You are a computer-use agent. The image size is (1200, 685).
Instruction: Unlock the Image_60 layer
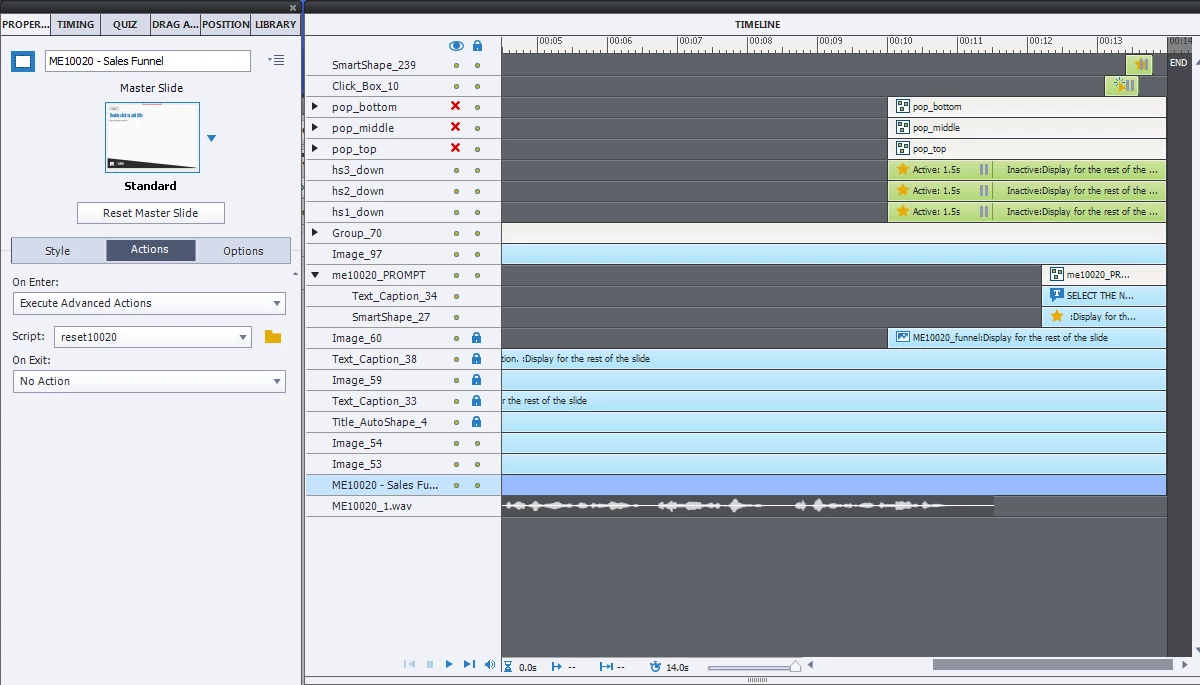pos(477,338)
